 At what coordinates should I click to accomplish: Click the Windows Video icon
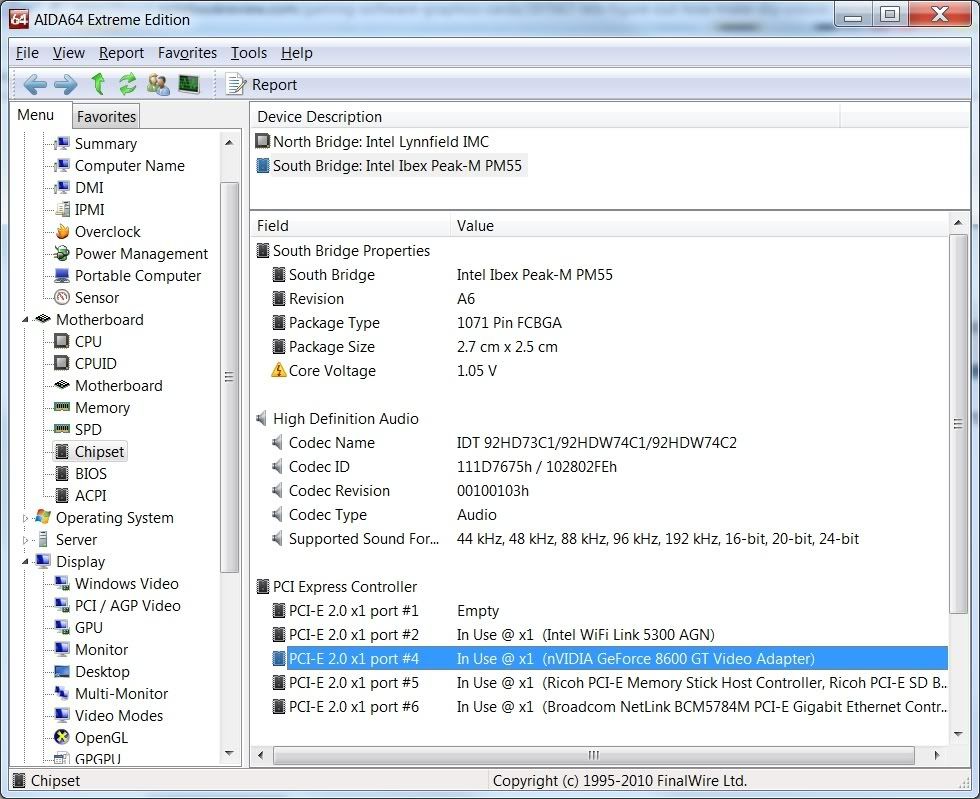pyautogui.click(x=62, y=583)
